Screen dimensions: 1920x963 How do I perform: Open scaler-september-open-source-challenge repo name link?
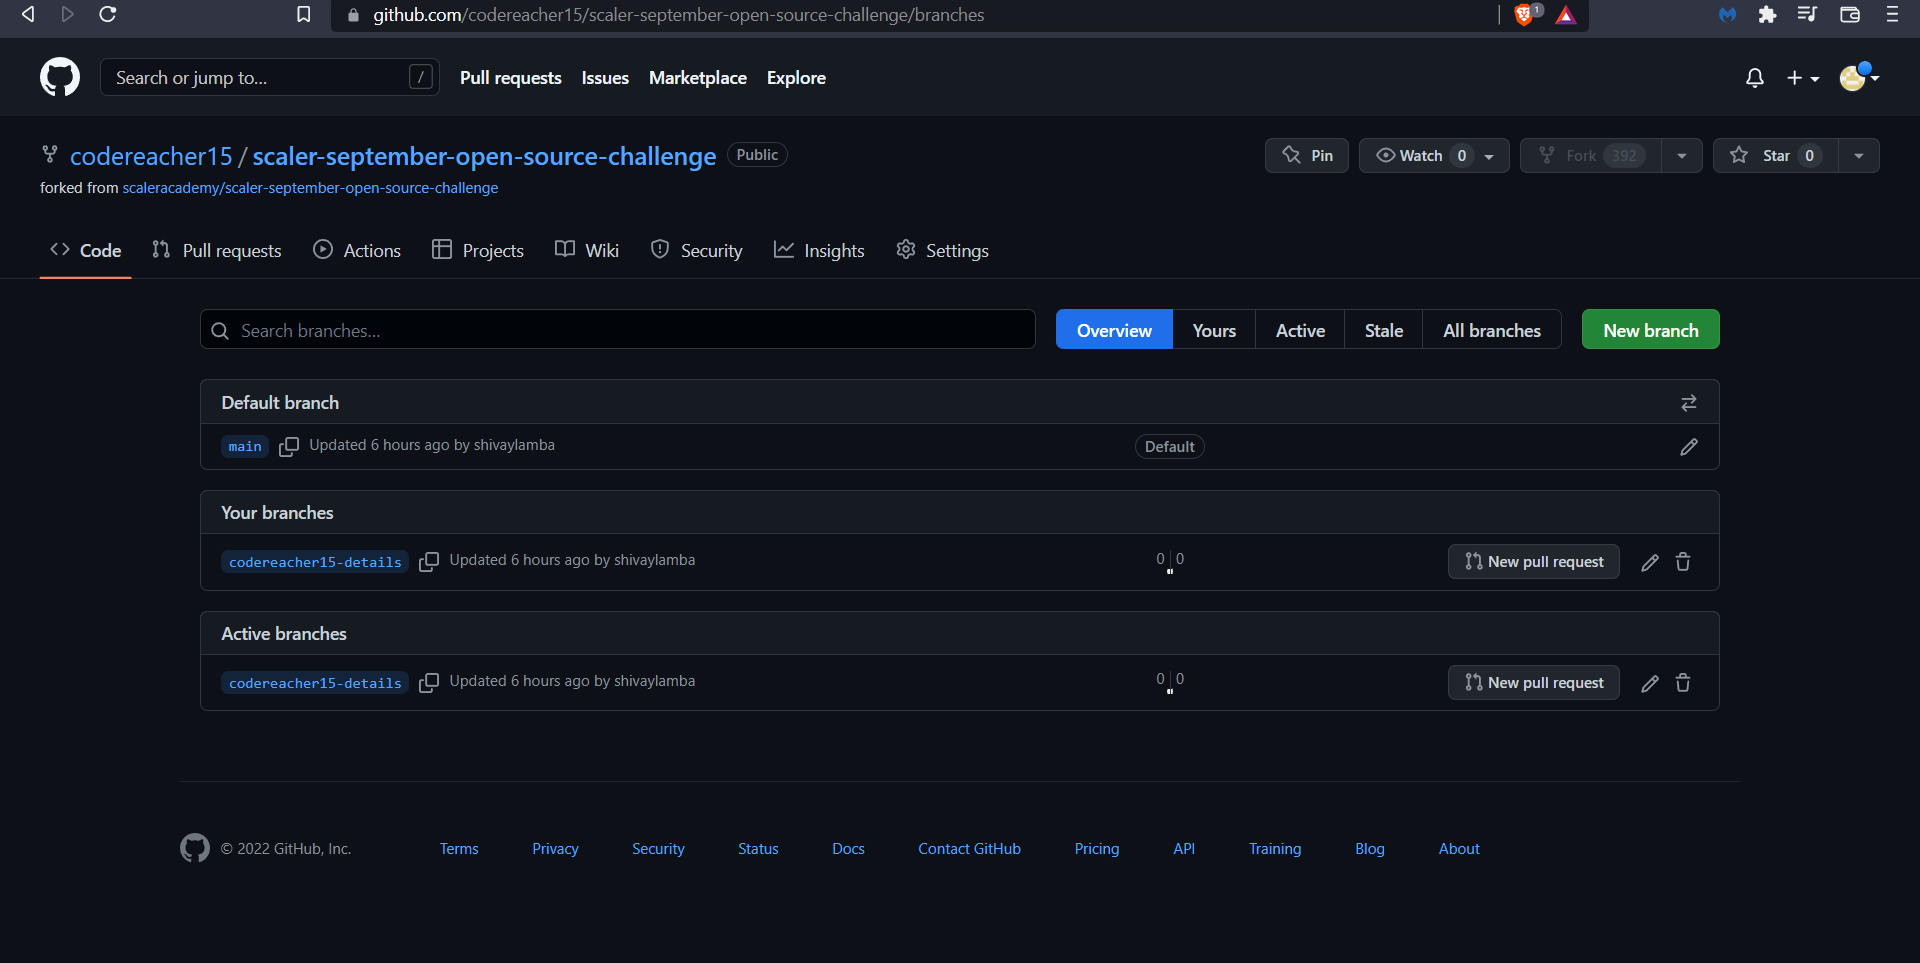(x=484, y=156)
